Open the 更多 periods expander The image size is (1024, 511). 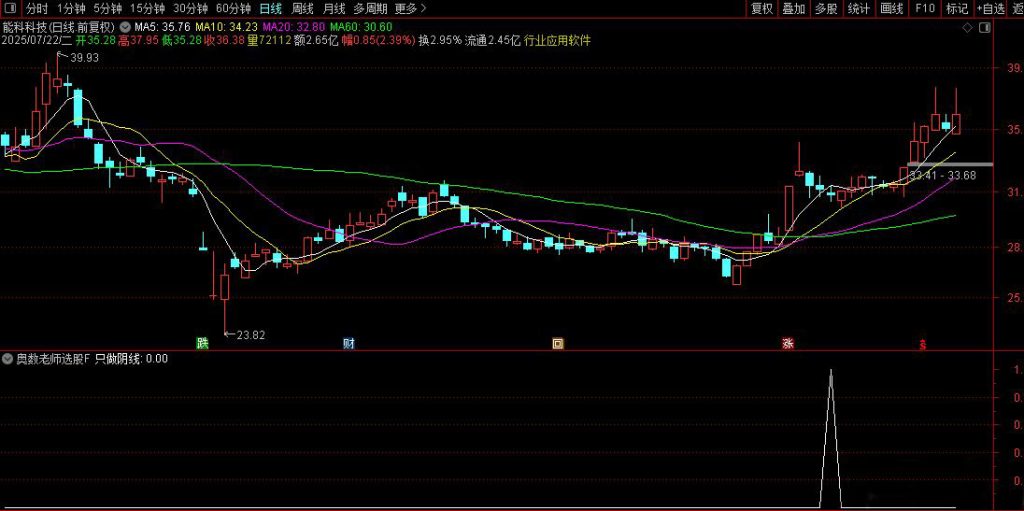click(x=410, y=8)
